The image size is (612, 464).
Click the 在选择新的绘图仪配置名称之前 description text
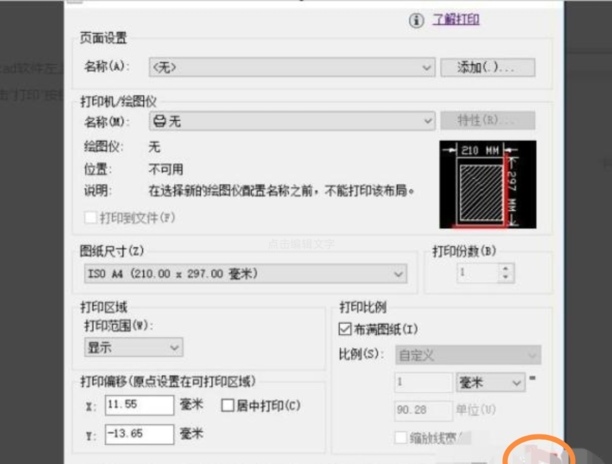[281, 191]
